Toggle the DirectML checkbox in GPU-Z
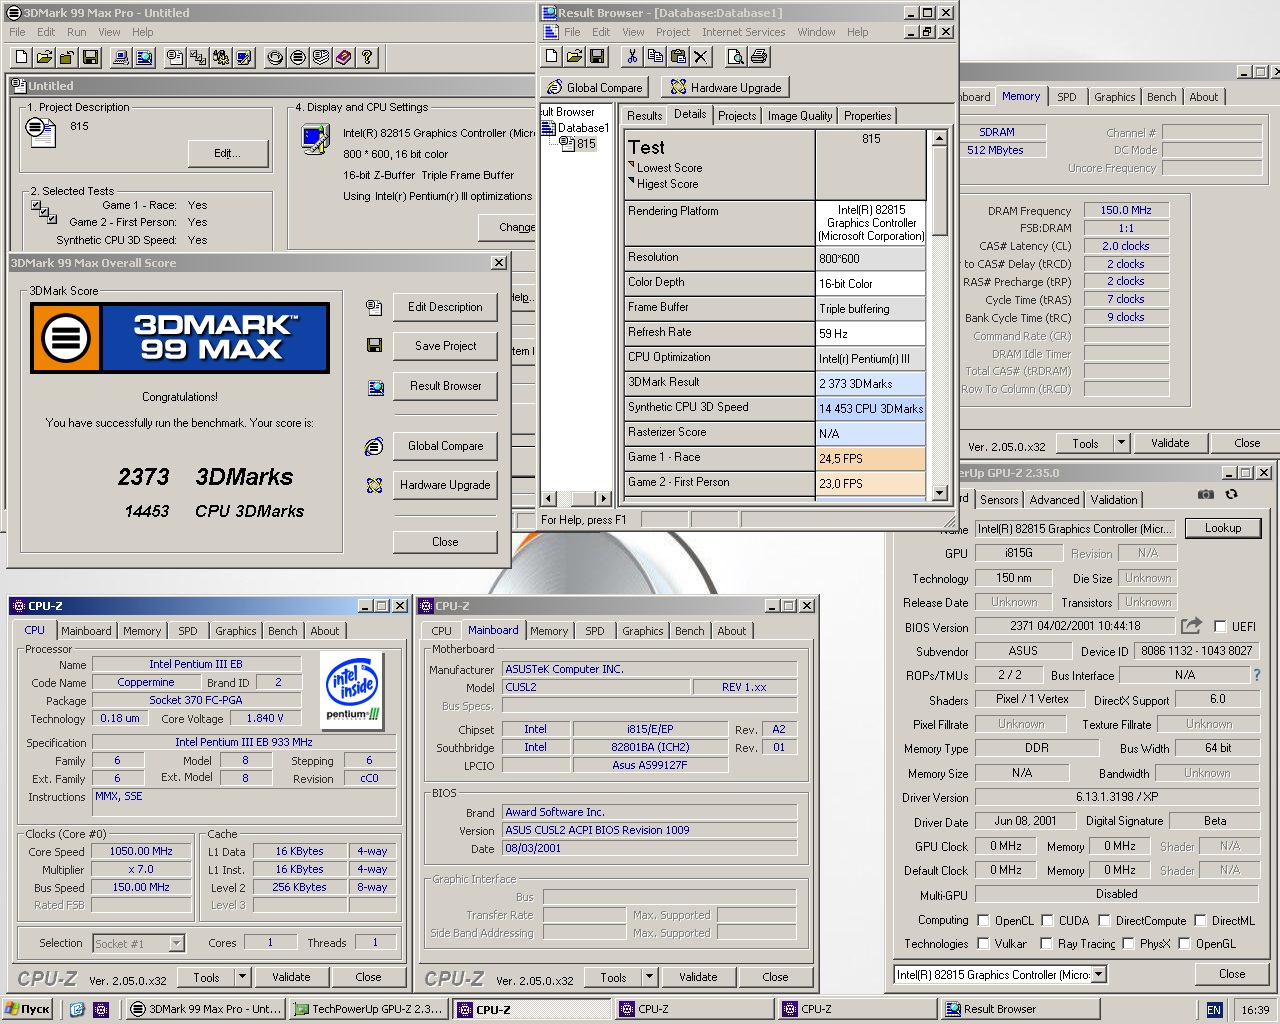 (x=1200, y=921)
